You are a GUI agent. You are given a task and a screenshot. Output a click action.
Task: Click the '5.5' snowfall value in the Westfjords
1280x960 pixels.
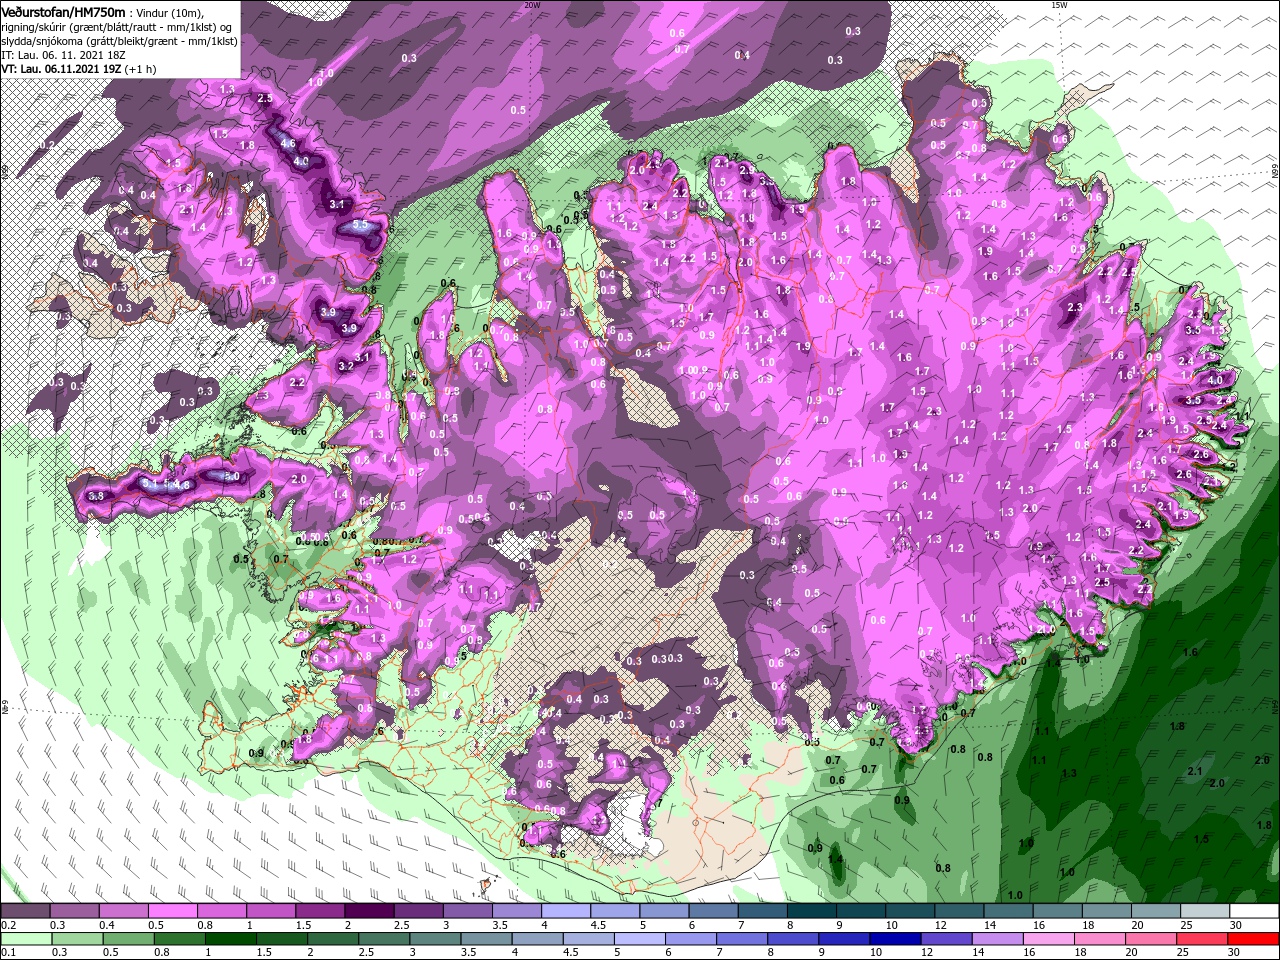360,227
